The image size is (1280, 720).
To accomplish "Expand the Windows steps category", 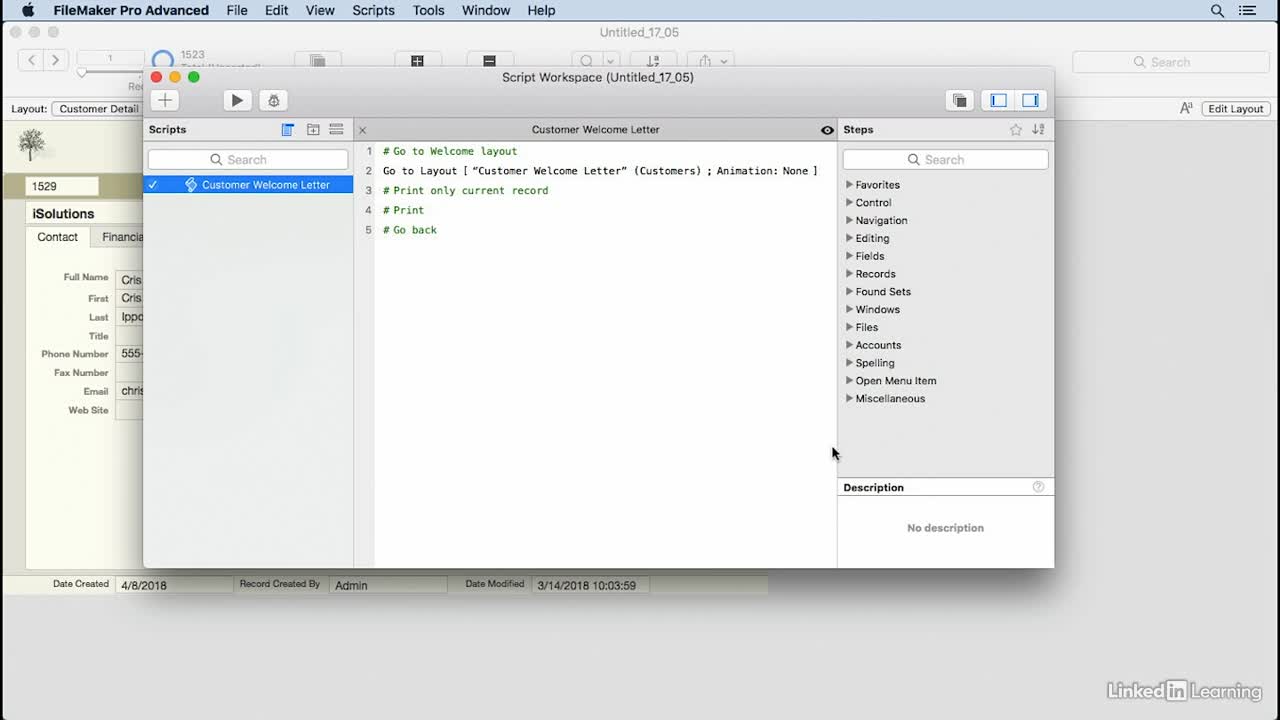I will [x=850, y=310].
